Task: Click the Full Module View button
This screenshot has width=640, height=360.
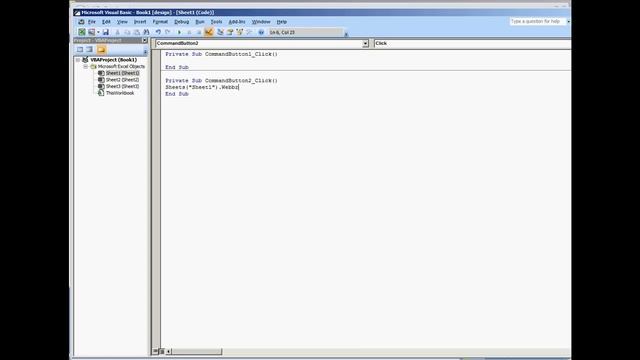Action: [162, 351]
